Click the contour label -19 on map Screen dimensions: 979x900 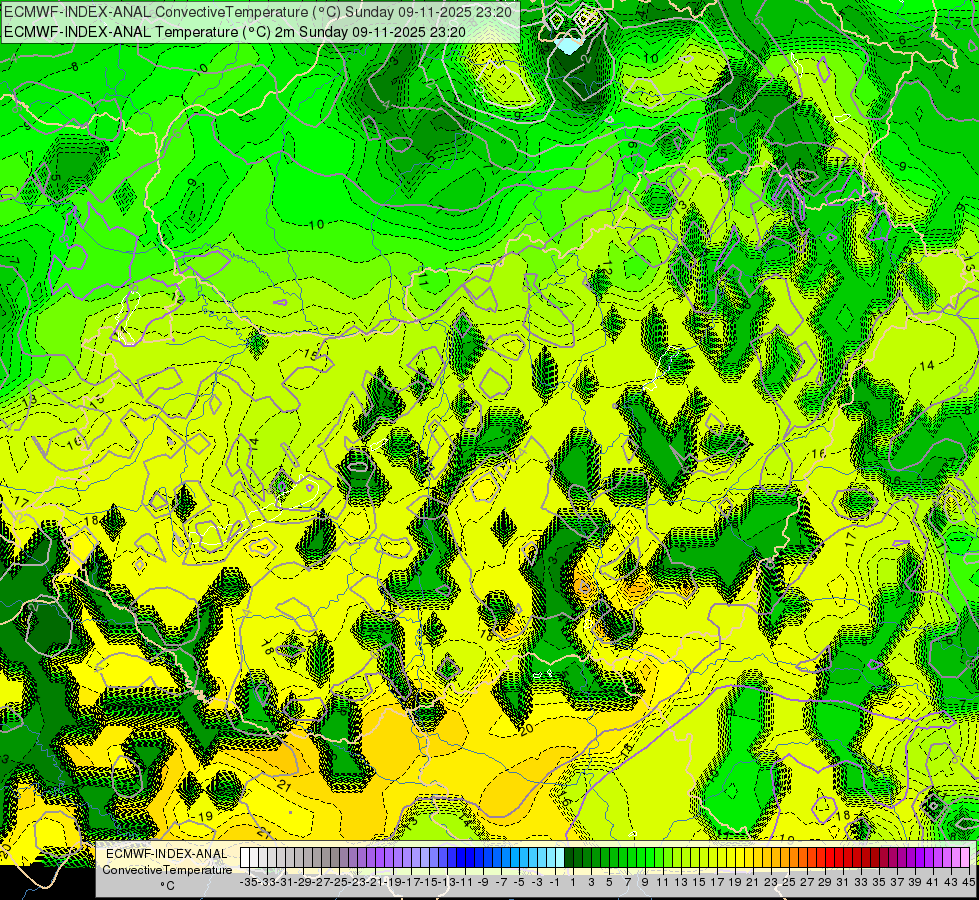coord(202,816)
